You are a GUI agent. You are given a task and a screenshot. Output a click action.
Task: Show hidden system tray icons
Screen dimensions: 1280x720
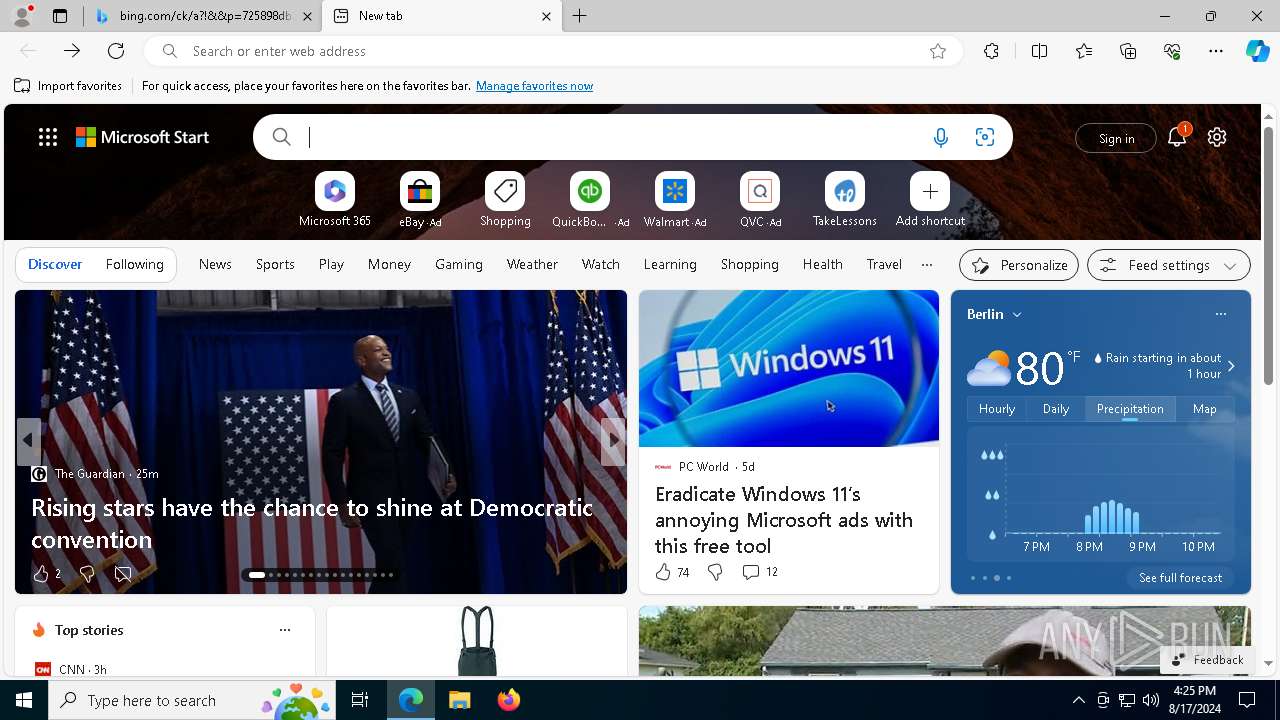(1078, 700)
